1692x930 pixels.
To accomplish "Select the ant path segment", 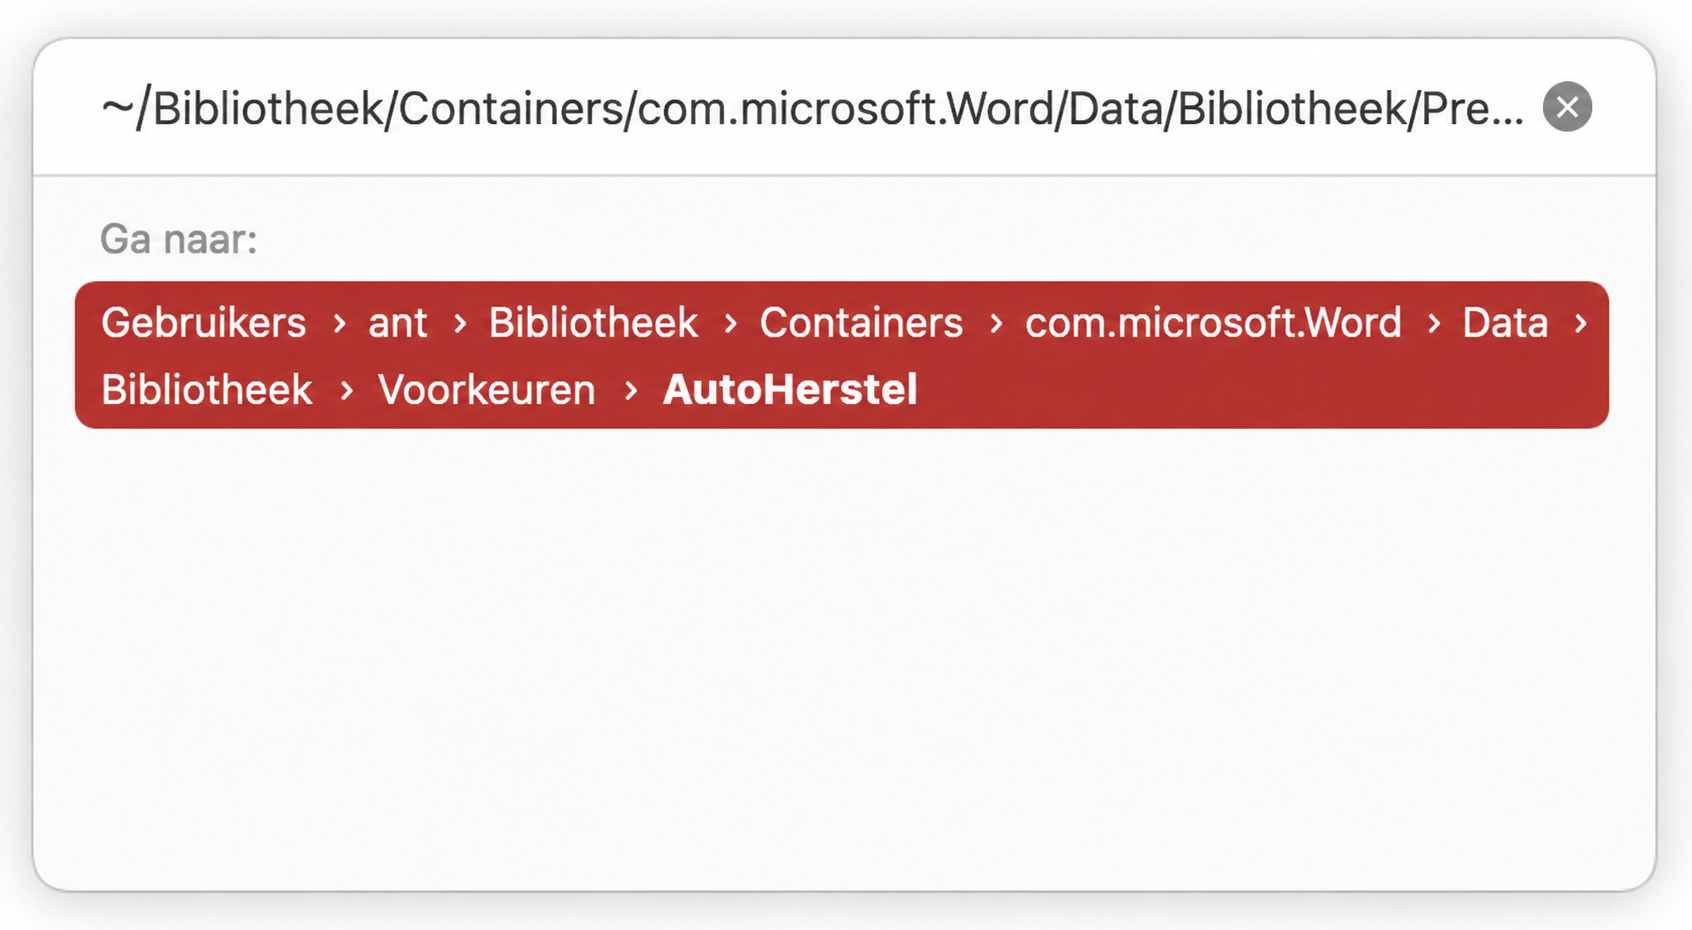I will (x=398, y=323).
